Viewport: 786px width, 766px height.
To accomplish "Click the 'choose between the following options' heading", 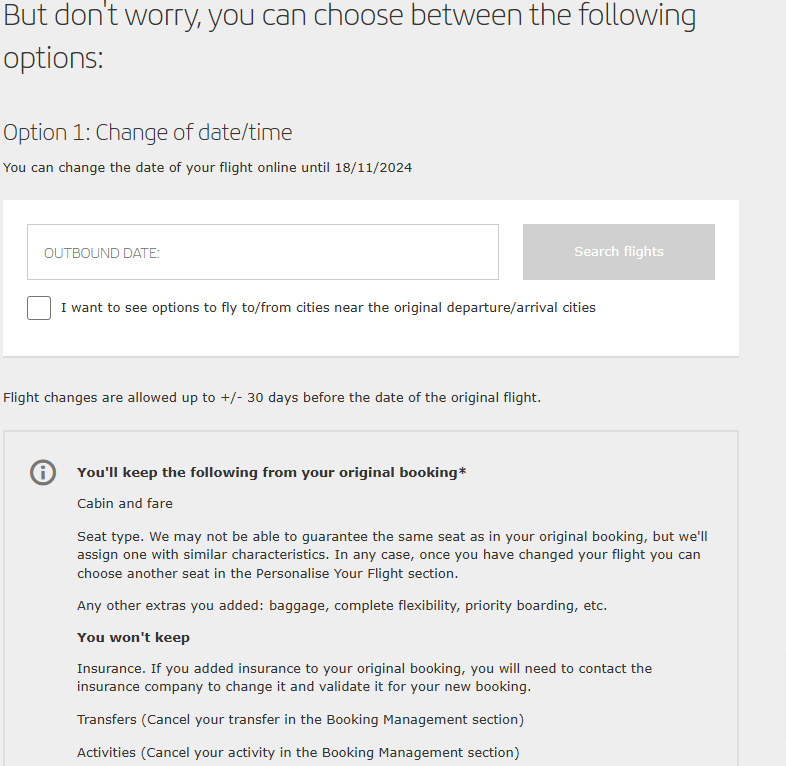I will tap(349, 36).
